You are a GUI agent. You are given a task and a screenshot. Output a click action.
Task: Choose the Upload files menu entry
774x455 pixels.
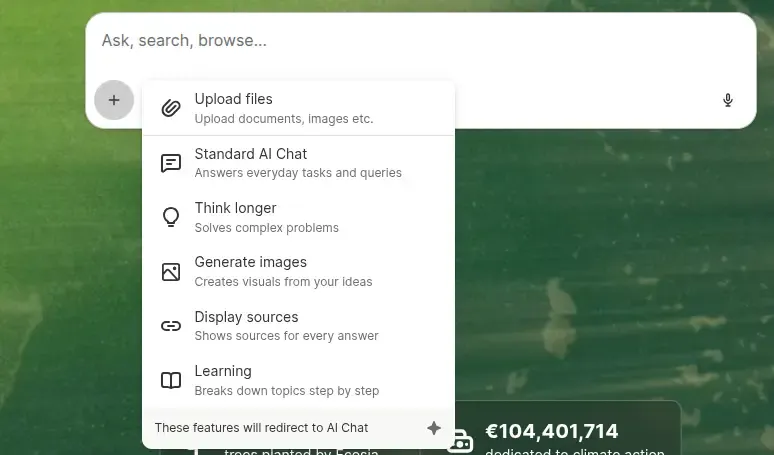tap(298, 108)
